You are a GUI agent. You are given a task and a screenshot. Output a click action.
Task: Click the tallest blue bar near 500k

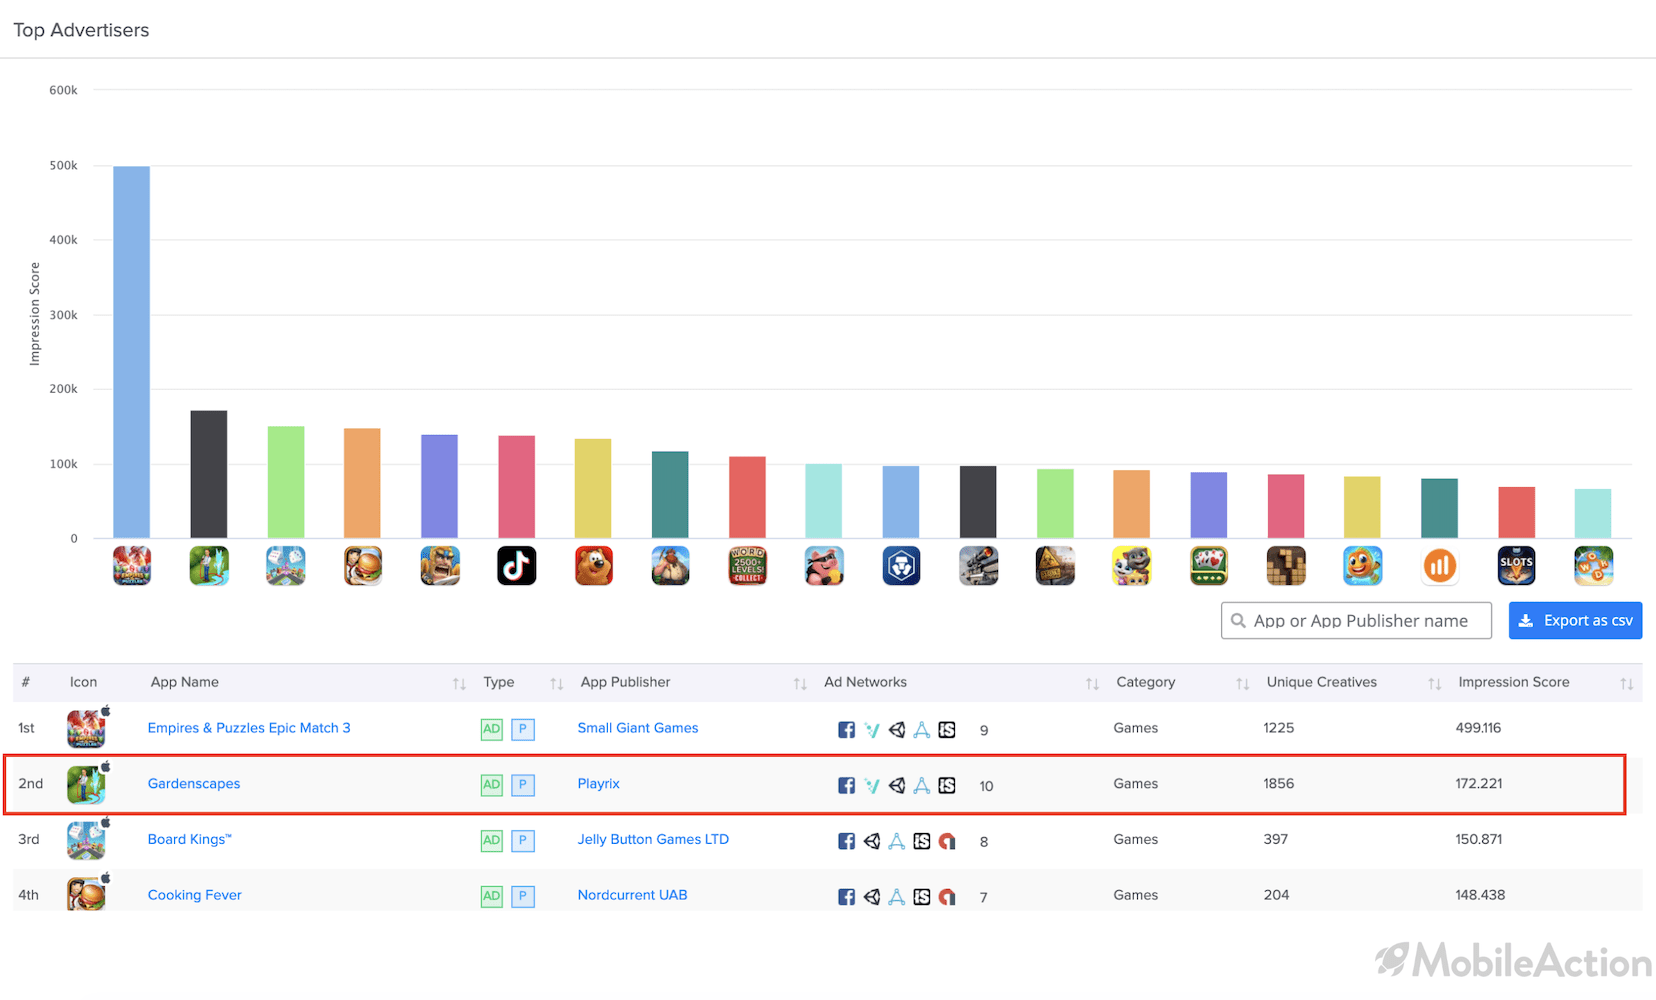tap(131, 352)
